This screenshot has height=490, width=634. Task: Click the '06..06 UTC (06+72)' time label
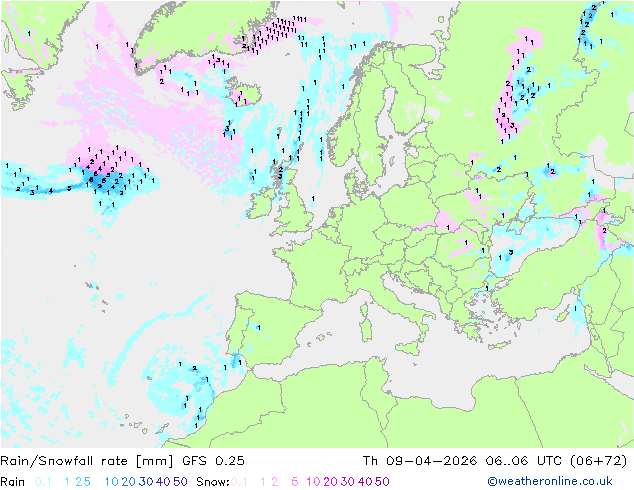pos(555,461)
